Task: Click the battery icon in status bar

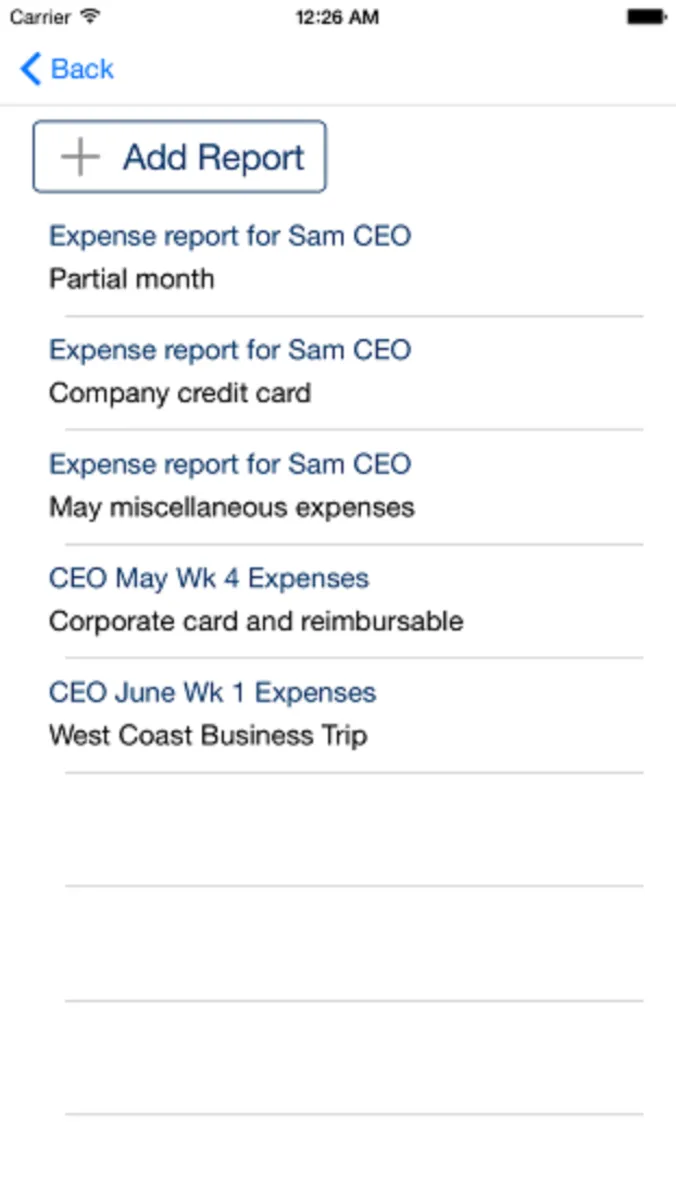Action: [x=646, y=17]
